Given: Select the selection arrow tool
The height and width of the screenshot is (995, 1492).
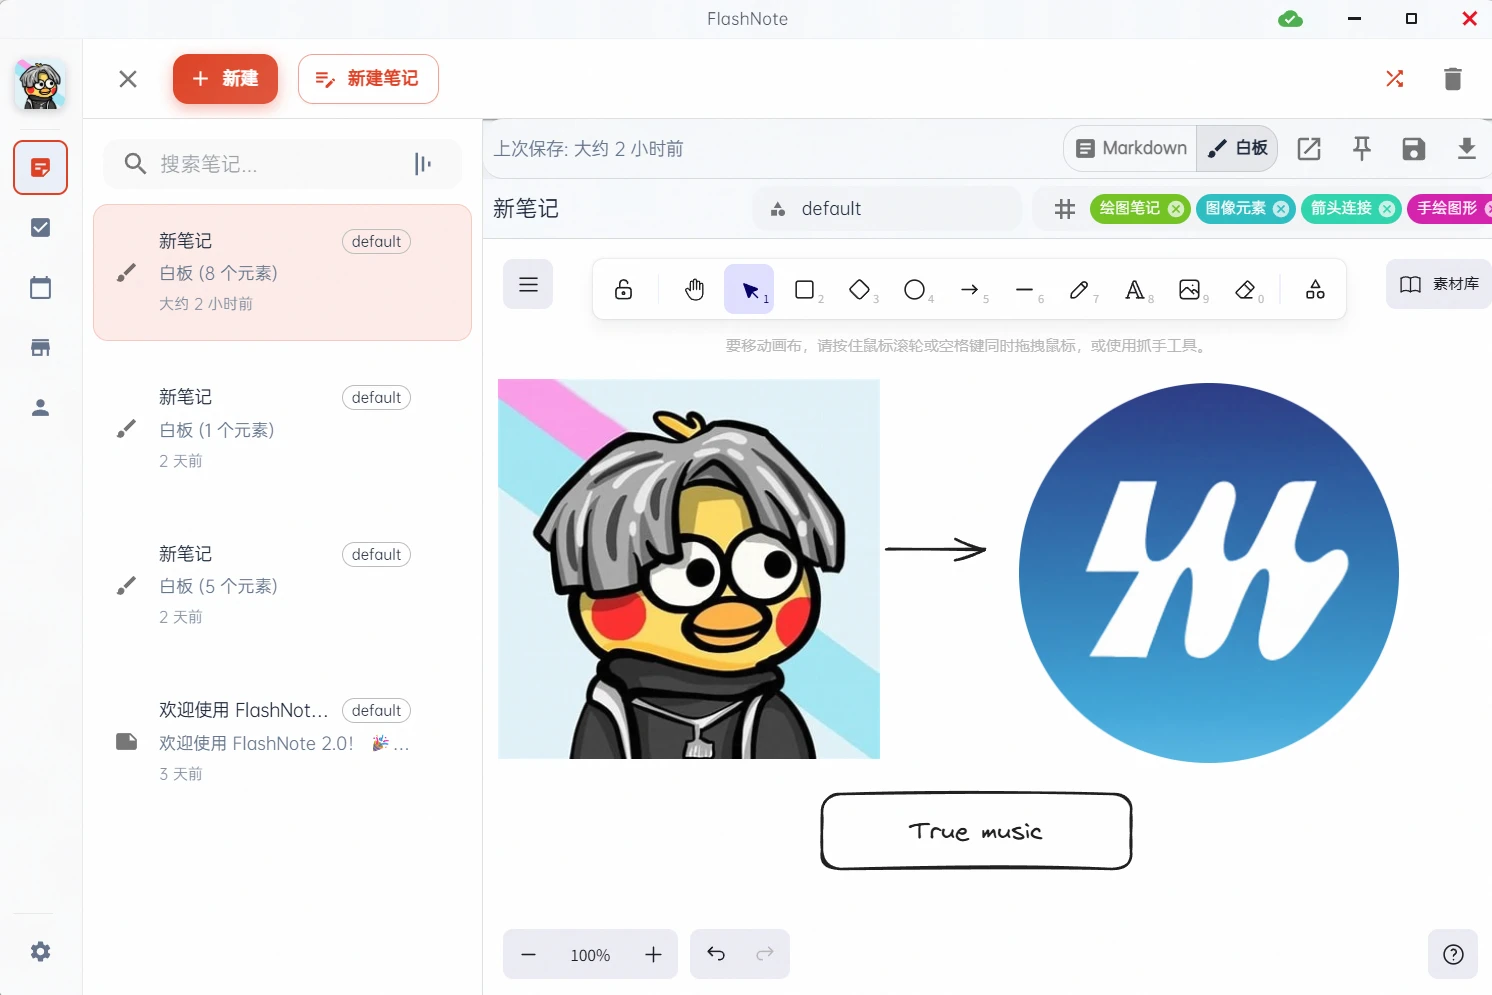Looking at the screenshot, I should [749, 290].
